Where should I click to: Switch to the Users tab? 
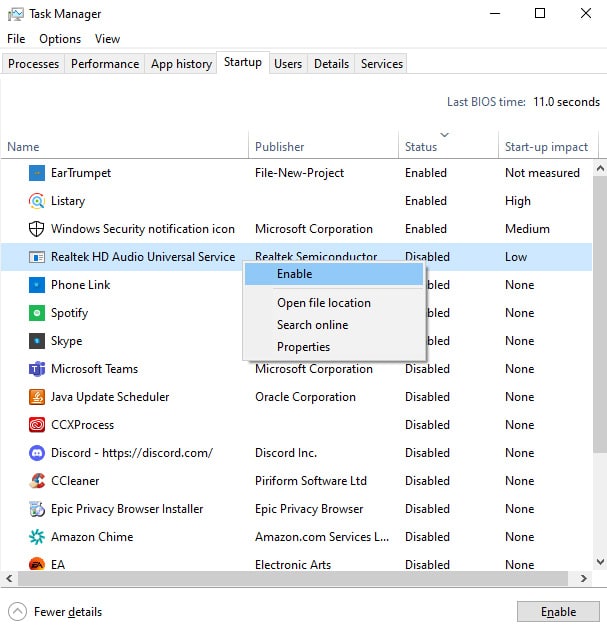click(288, 64)
